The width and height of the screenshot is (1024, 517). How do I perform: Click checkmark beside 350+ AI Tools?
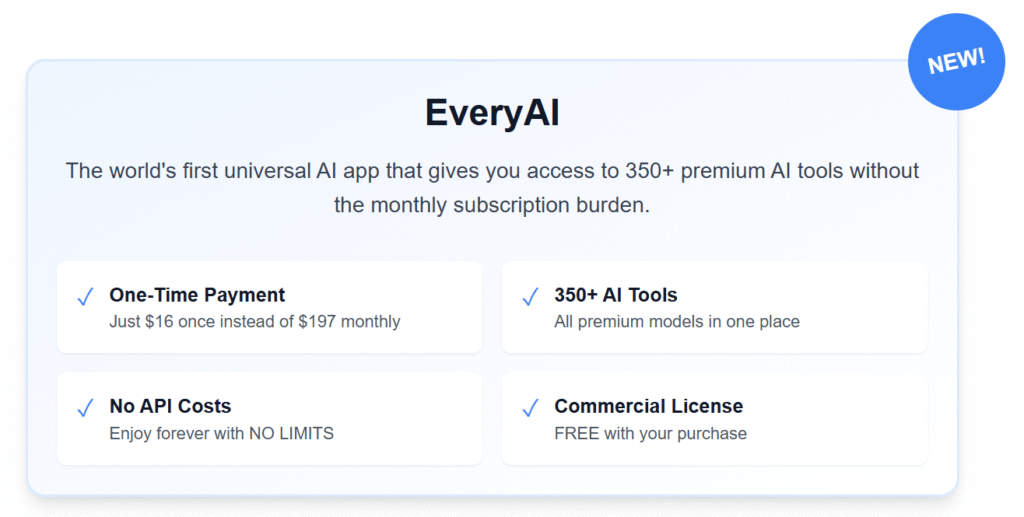coord(530,296)
